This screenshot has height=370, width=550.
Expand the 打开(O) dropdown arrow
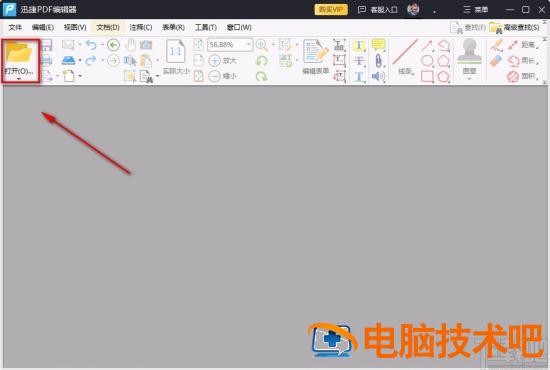point(19,79)
